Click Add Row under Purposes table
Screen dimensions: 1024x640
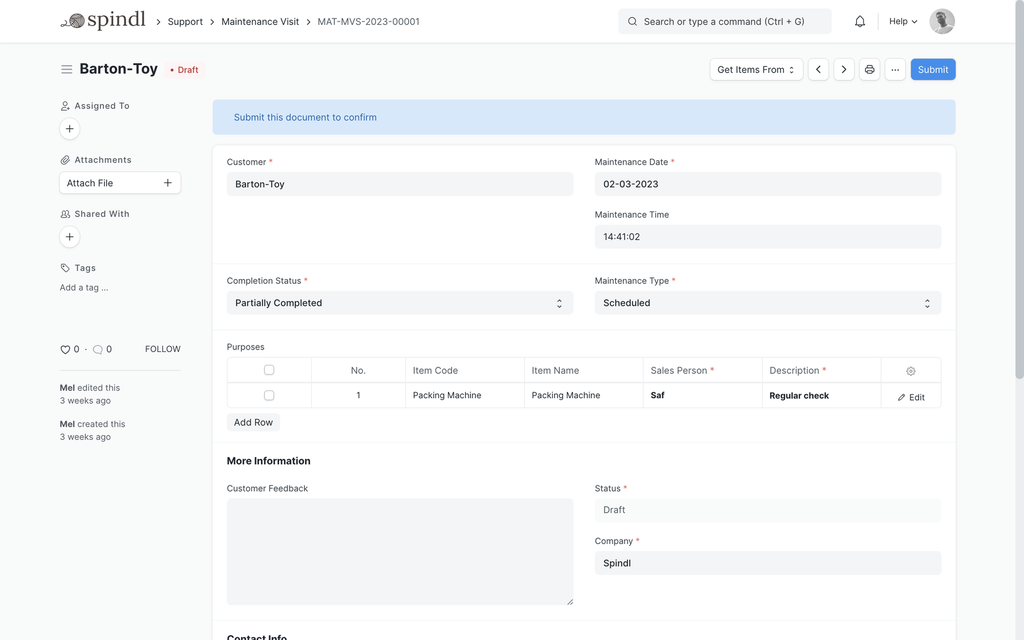coord(253,422)
